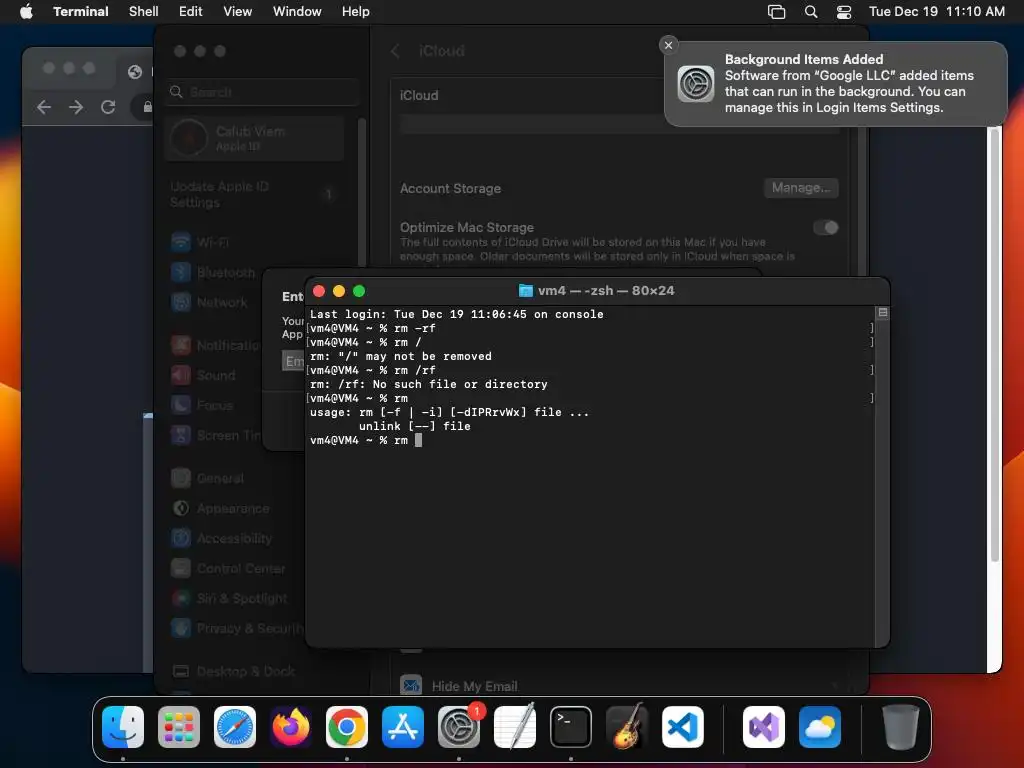Click the globe icon in the browser tab

point(135,72)
